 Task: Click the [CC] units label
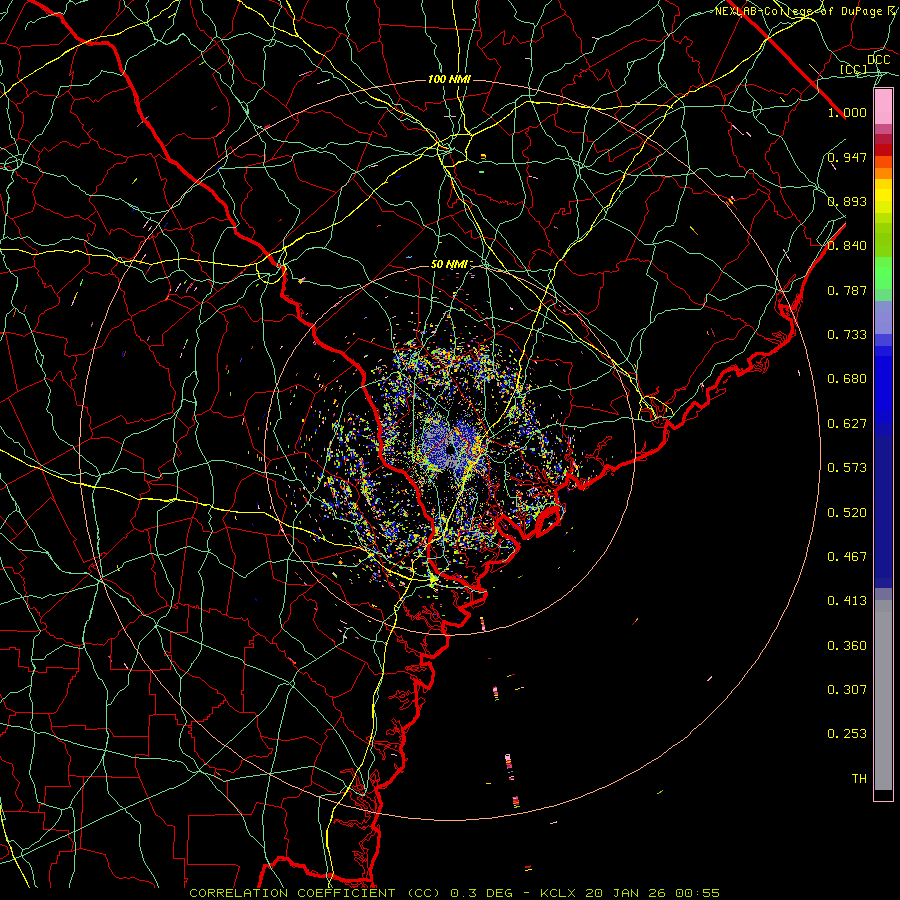click(x=854, y=69)
